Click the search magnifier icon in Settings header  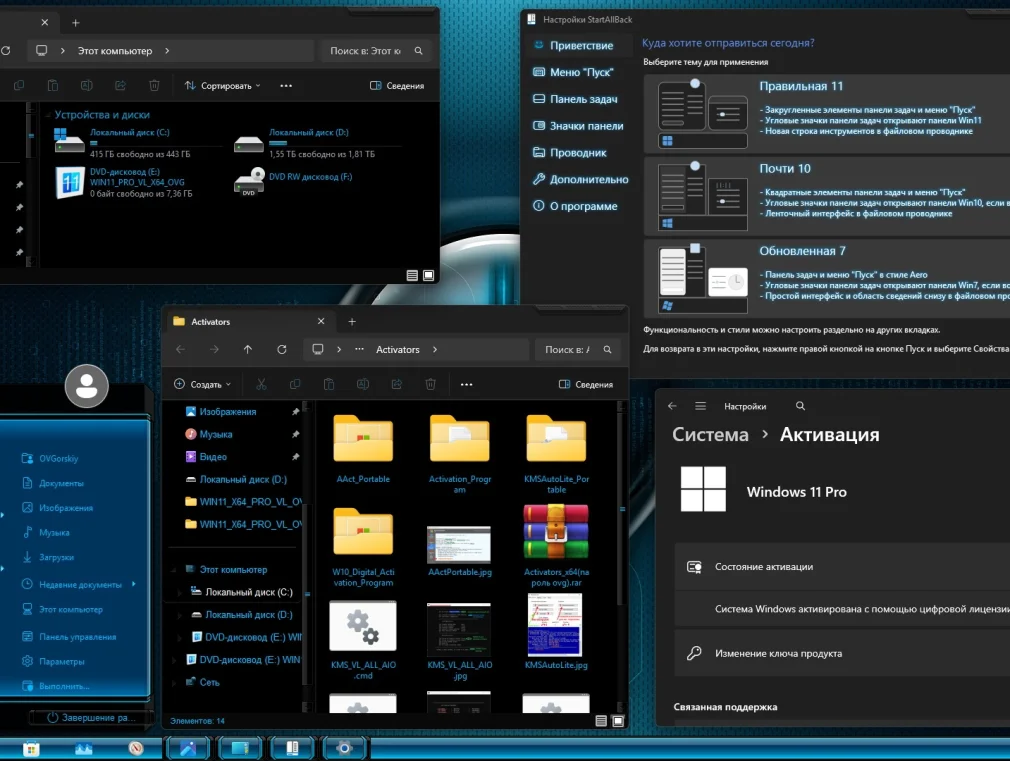coord(800,406)
